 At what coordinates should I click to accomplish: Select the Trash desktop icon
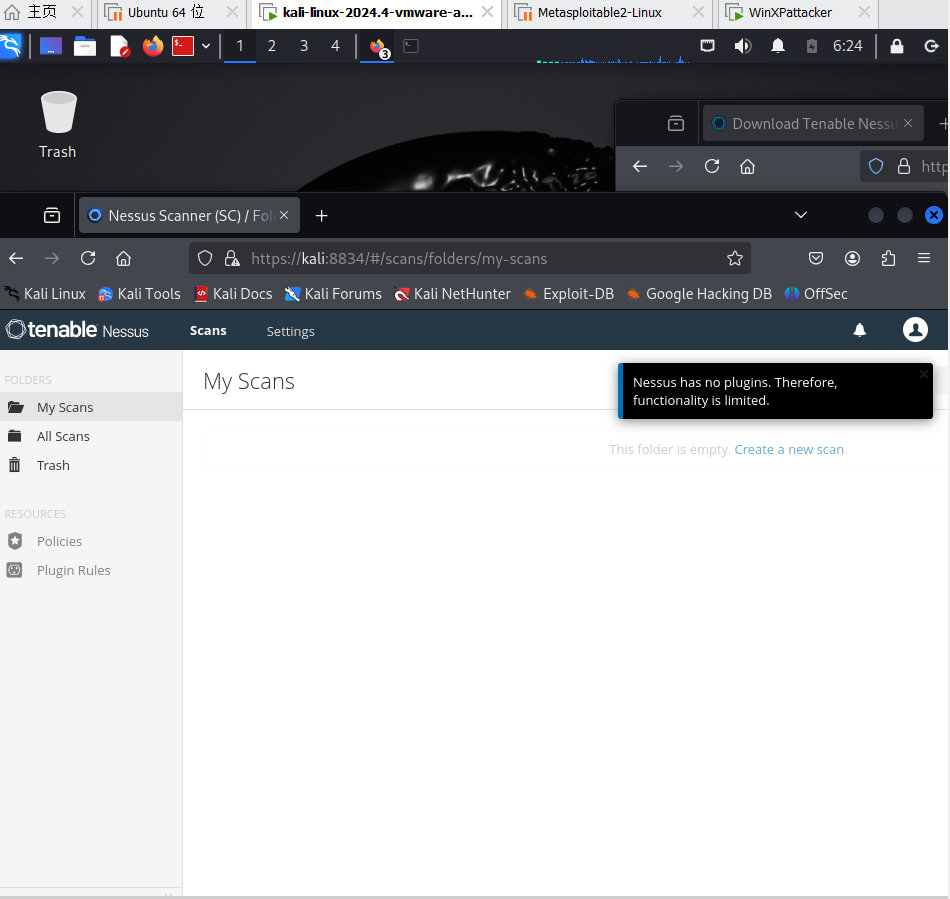(x=58, y=125)
